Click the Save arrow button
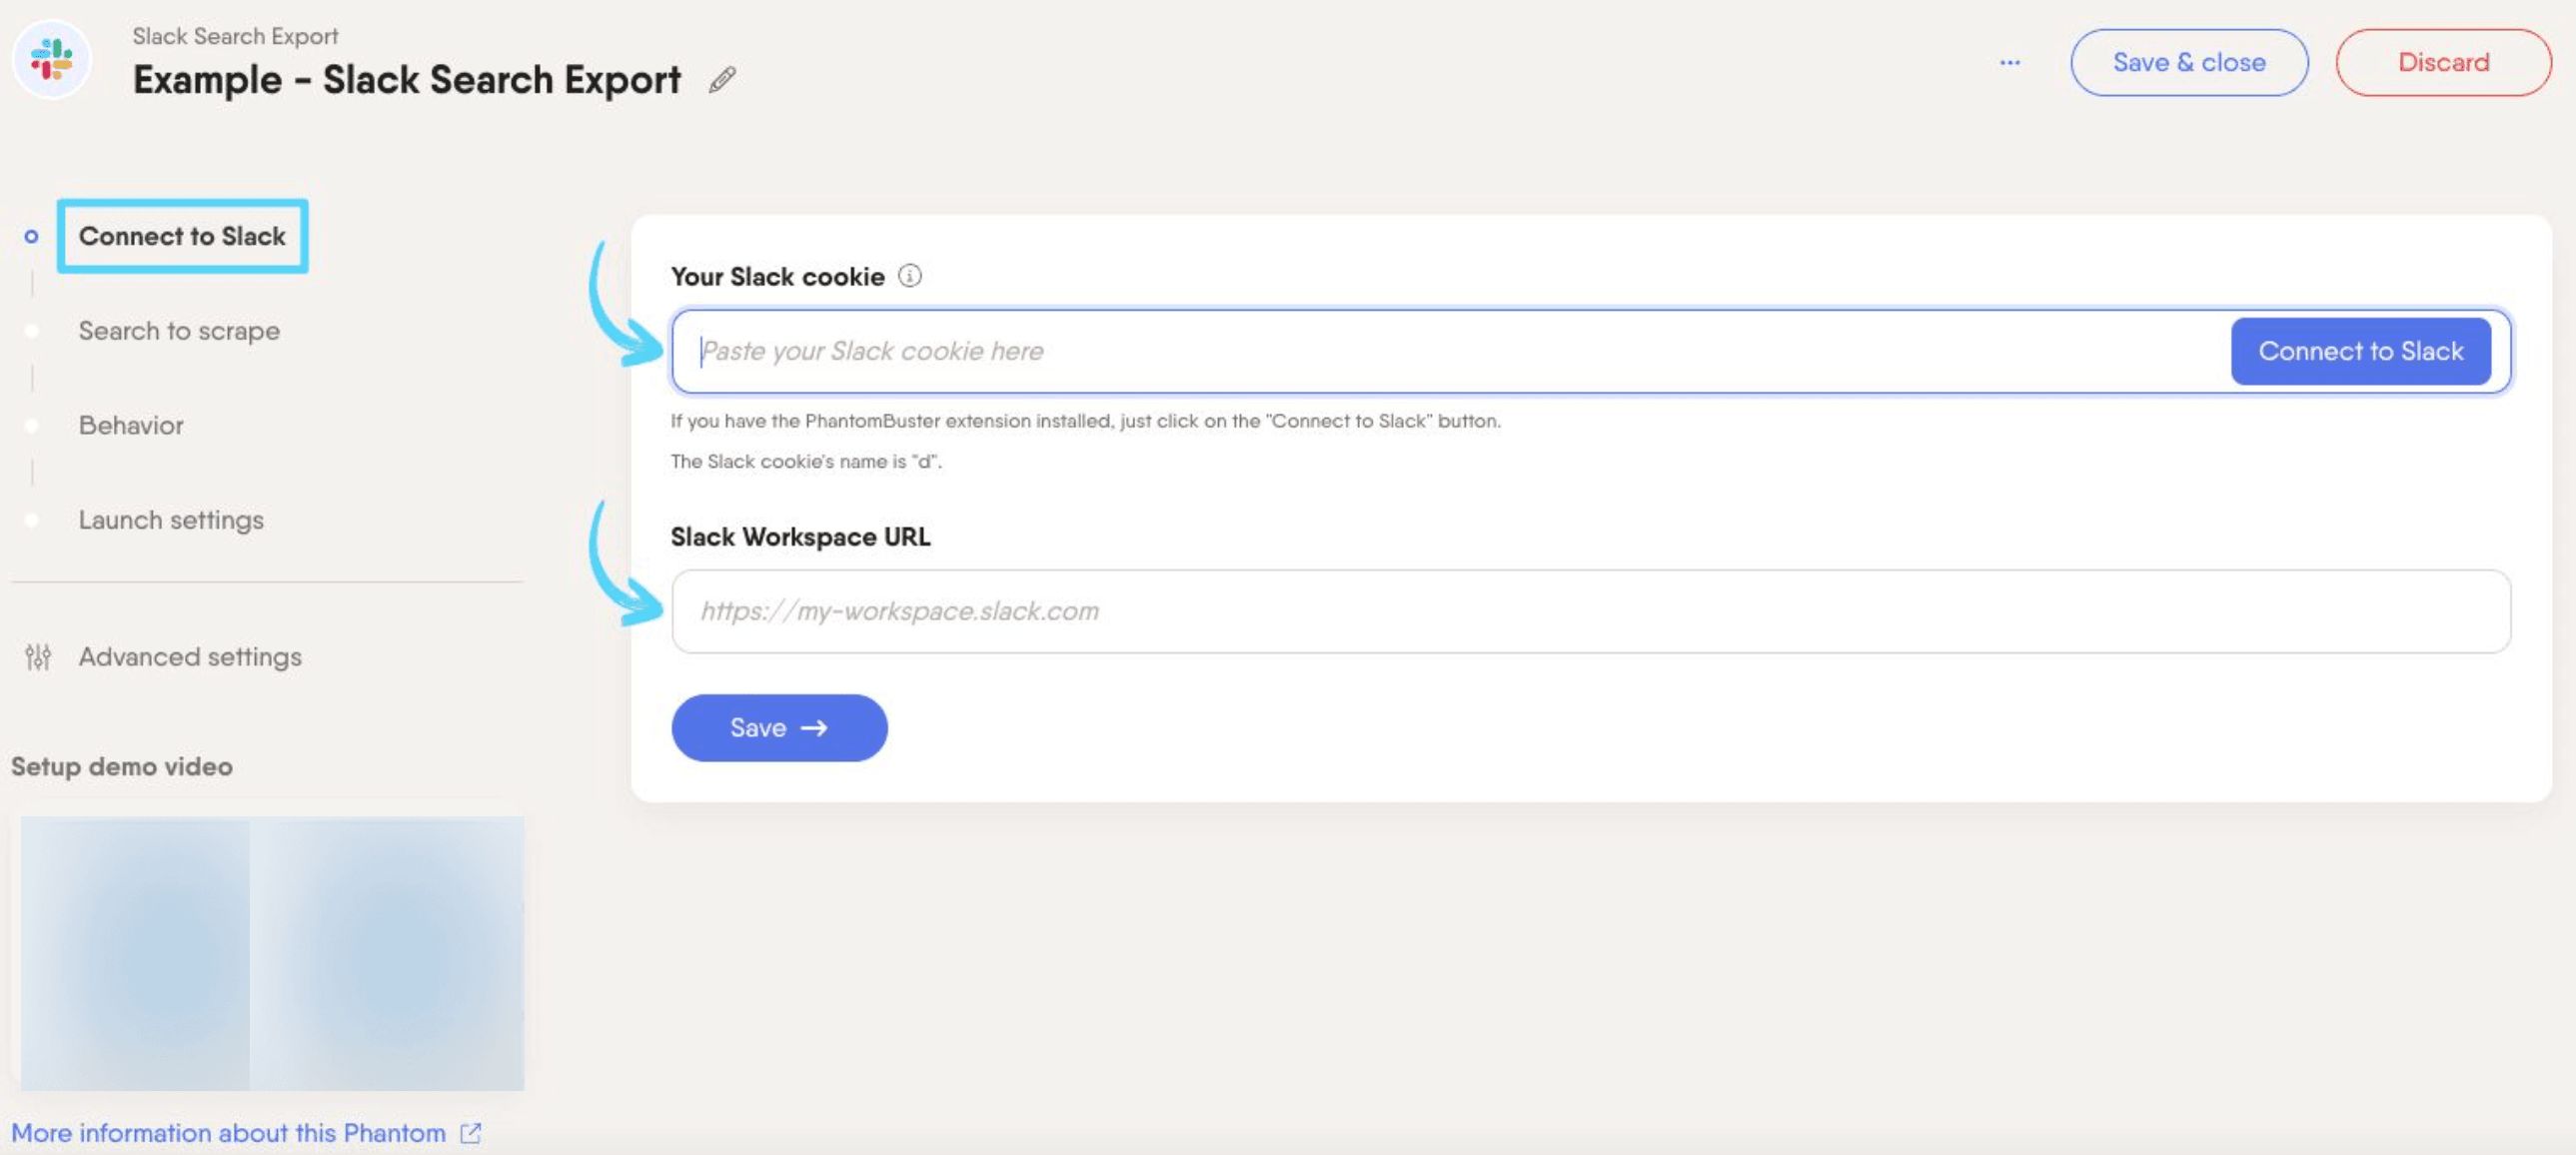 [779, 728]
